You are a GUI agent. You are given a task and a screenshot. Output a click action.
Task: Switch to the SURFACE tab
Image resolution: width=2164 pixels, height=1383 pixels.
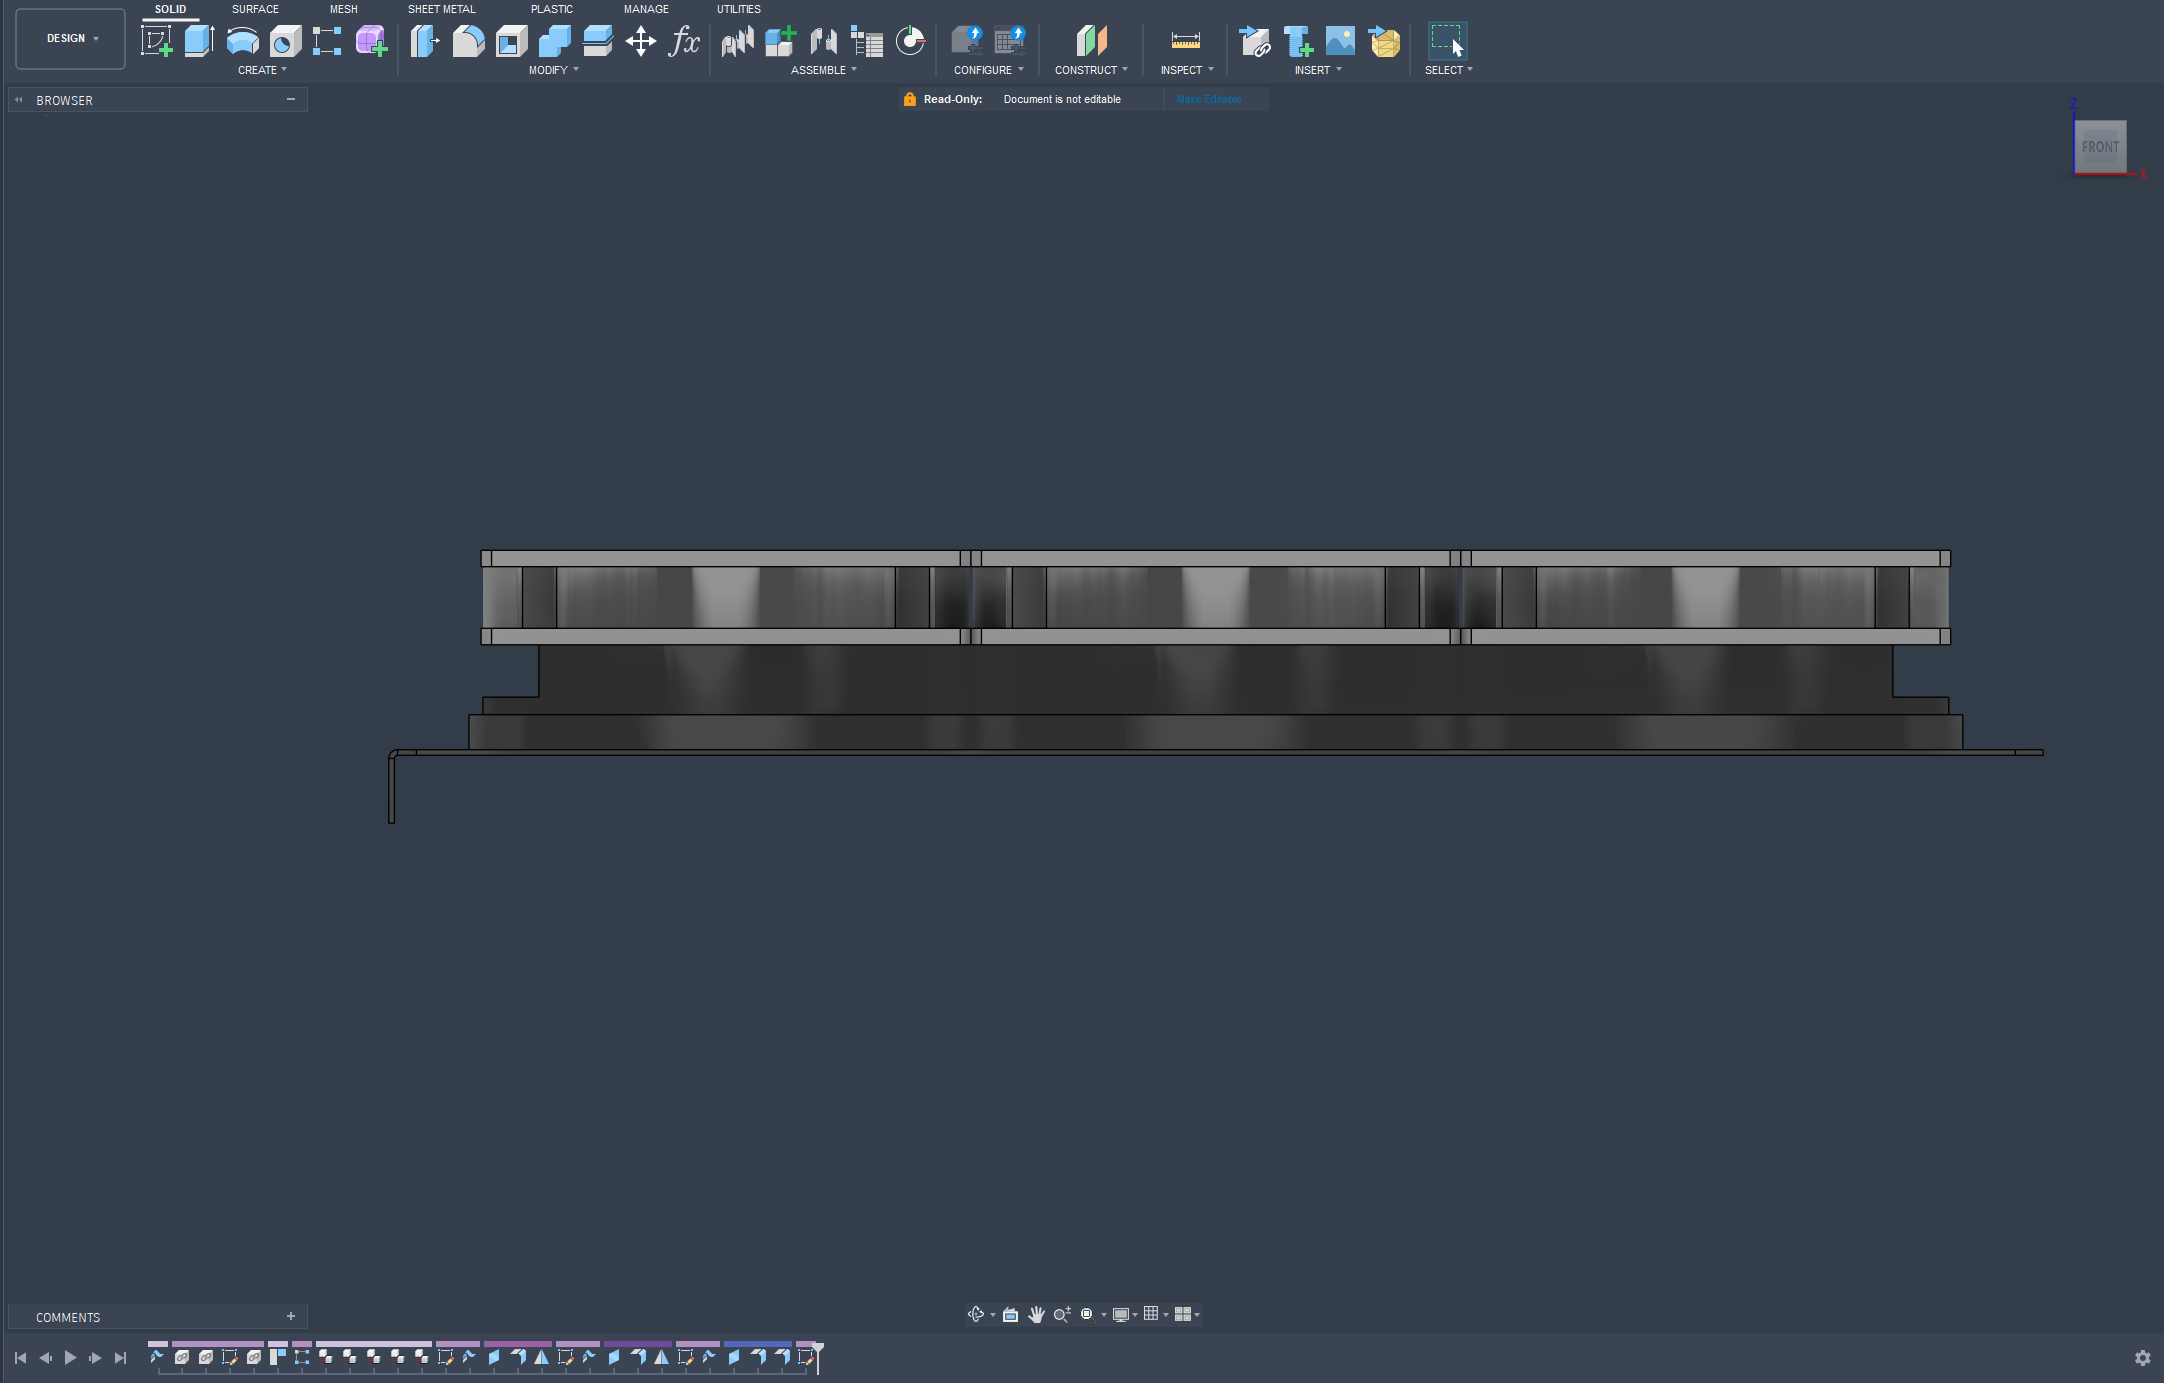click(255, 9)
